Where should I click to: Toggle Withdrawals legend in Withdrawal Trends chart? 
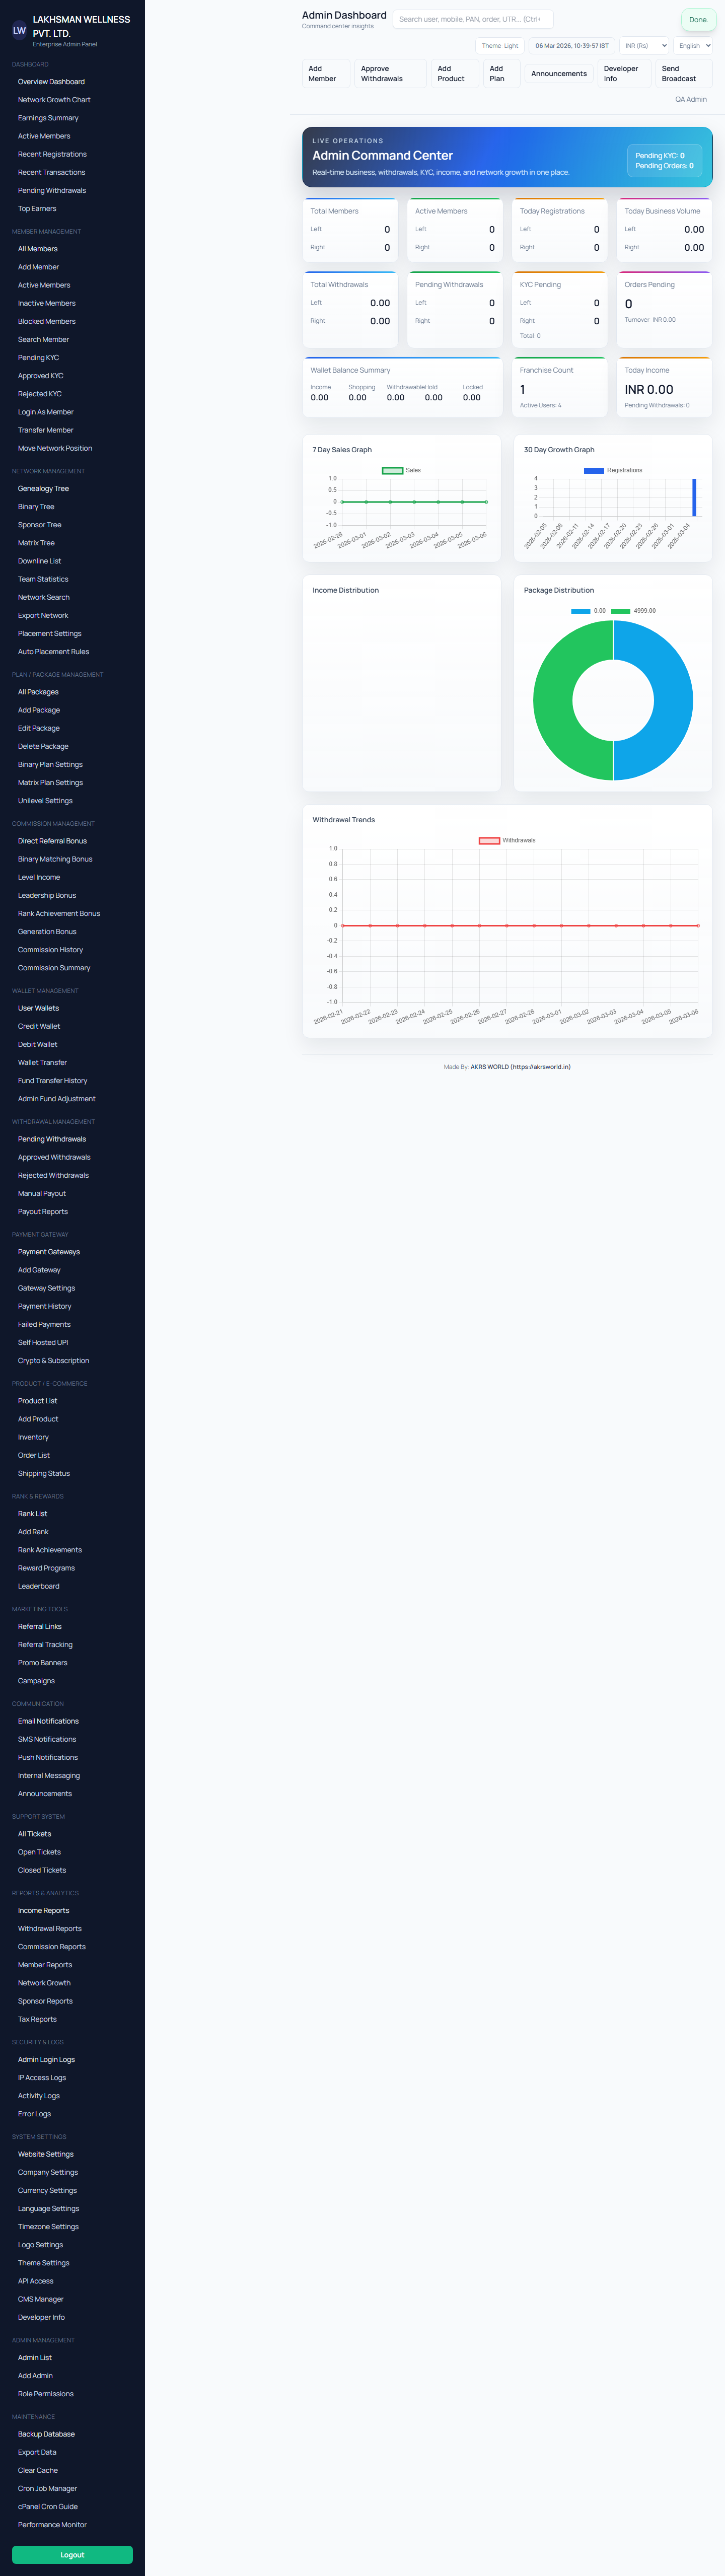(x=489, y=840)
